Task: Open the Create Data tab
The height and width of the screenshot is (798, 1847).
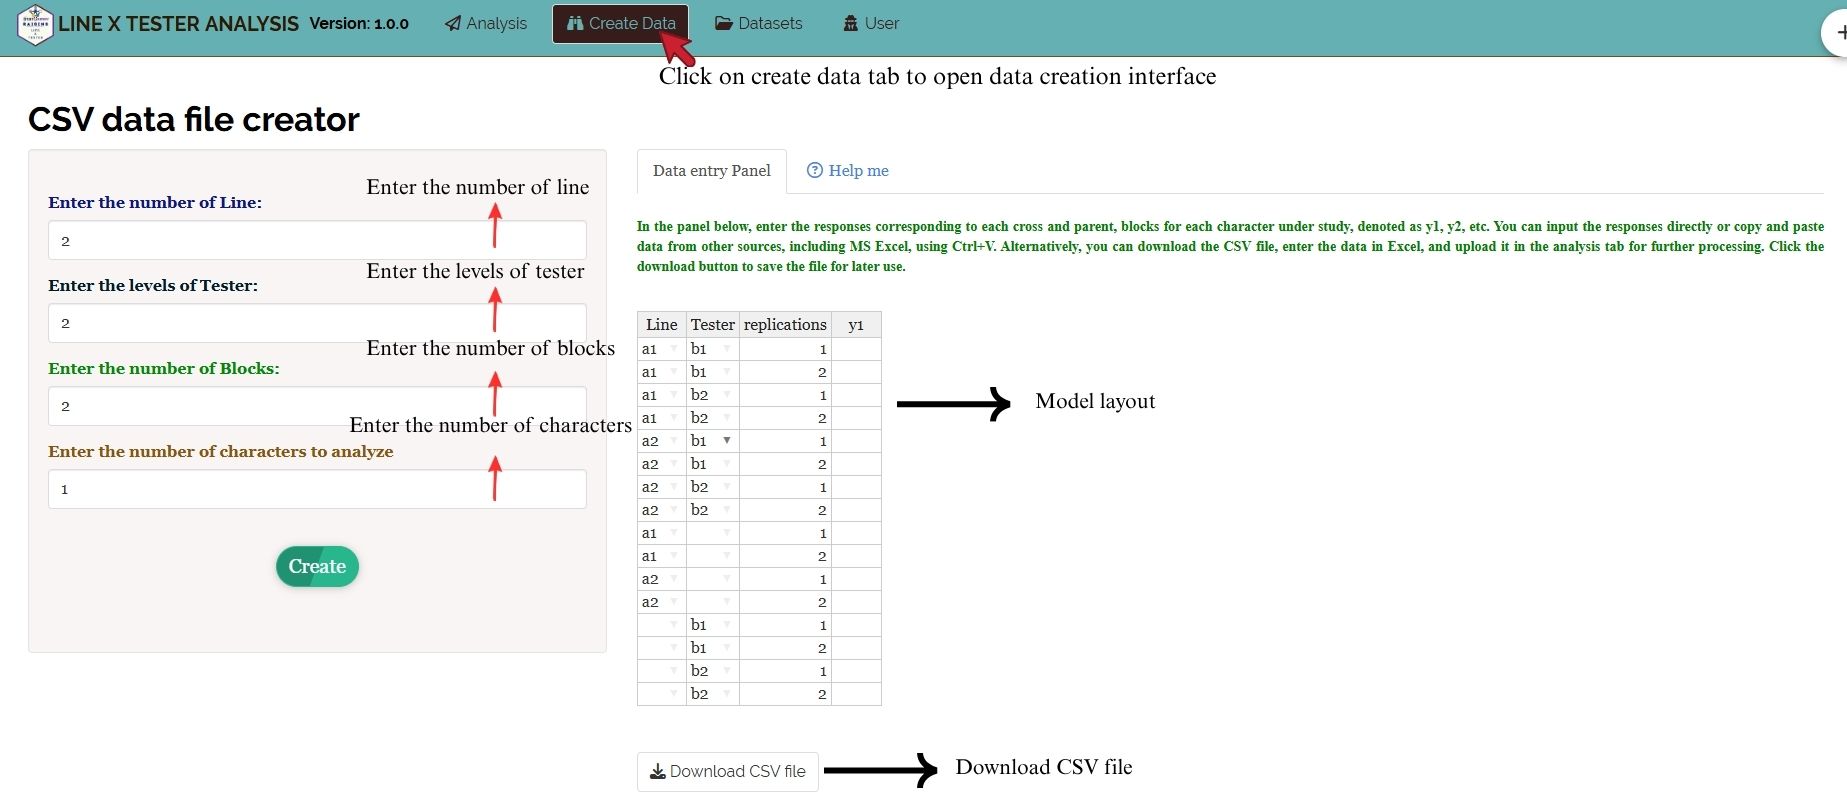Action: click(620, 23)
